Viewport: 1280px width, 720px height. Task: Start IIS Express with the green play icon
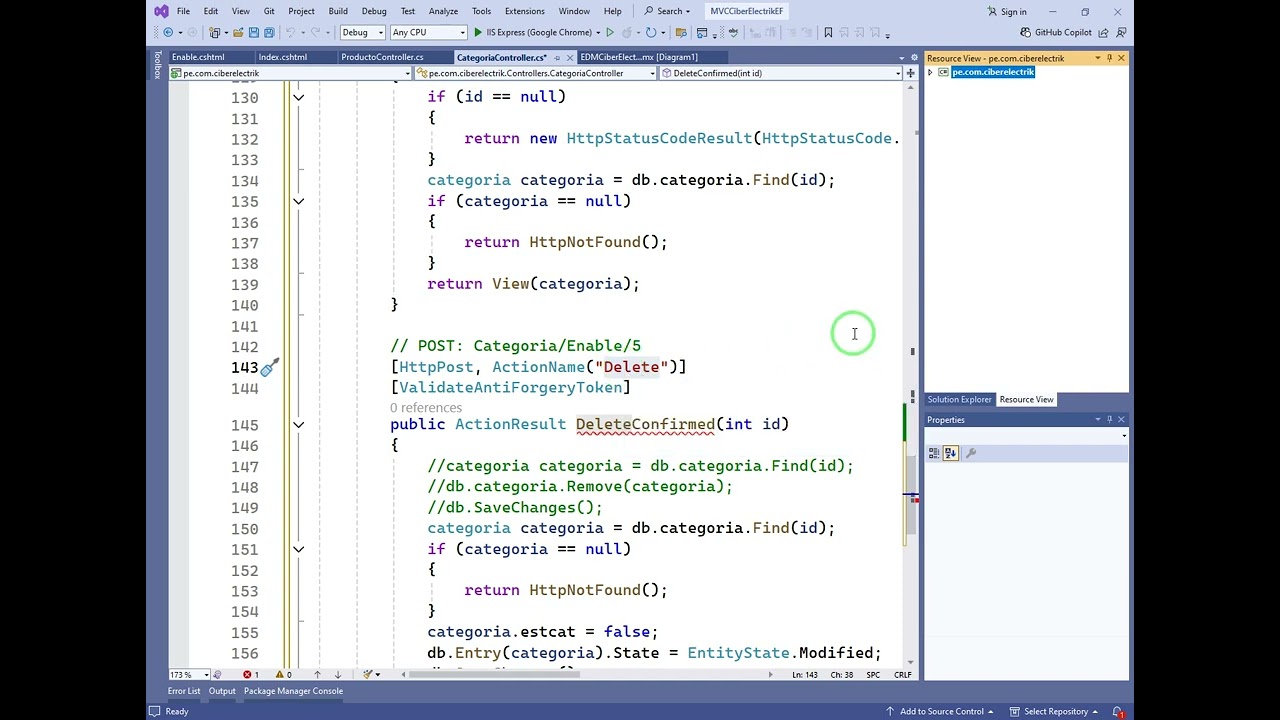478,32
